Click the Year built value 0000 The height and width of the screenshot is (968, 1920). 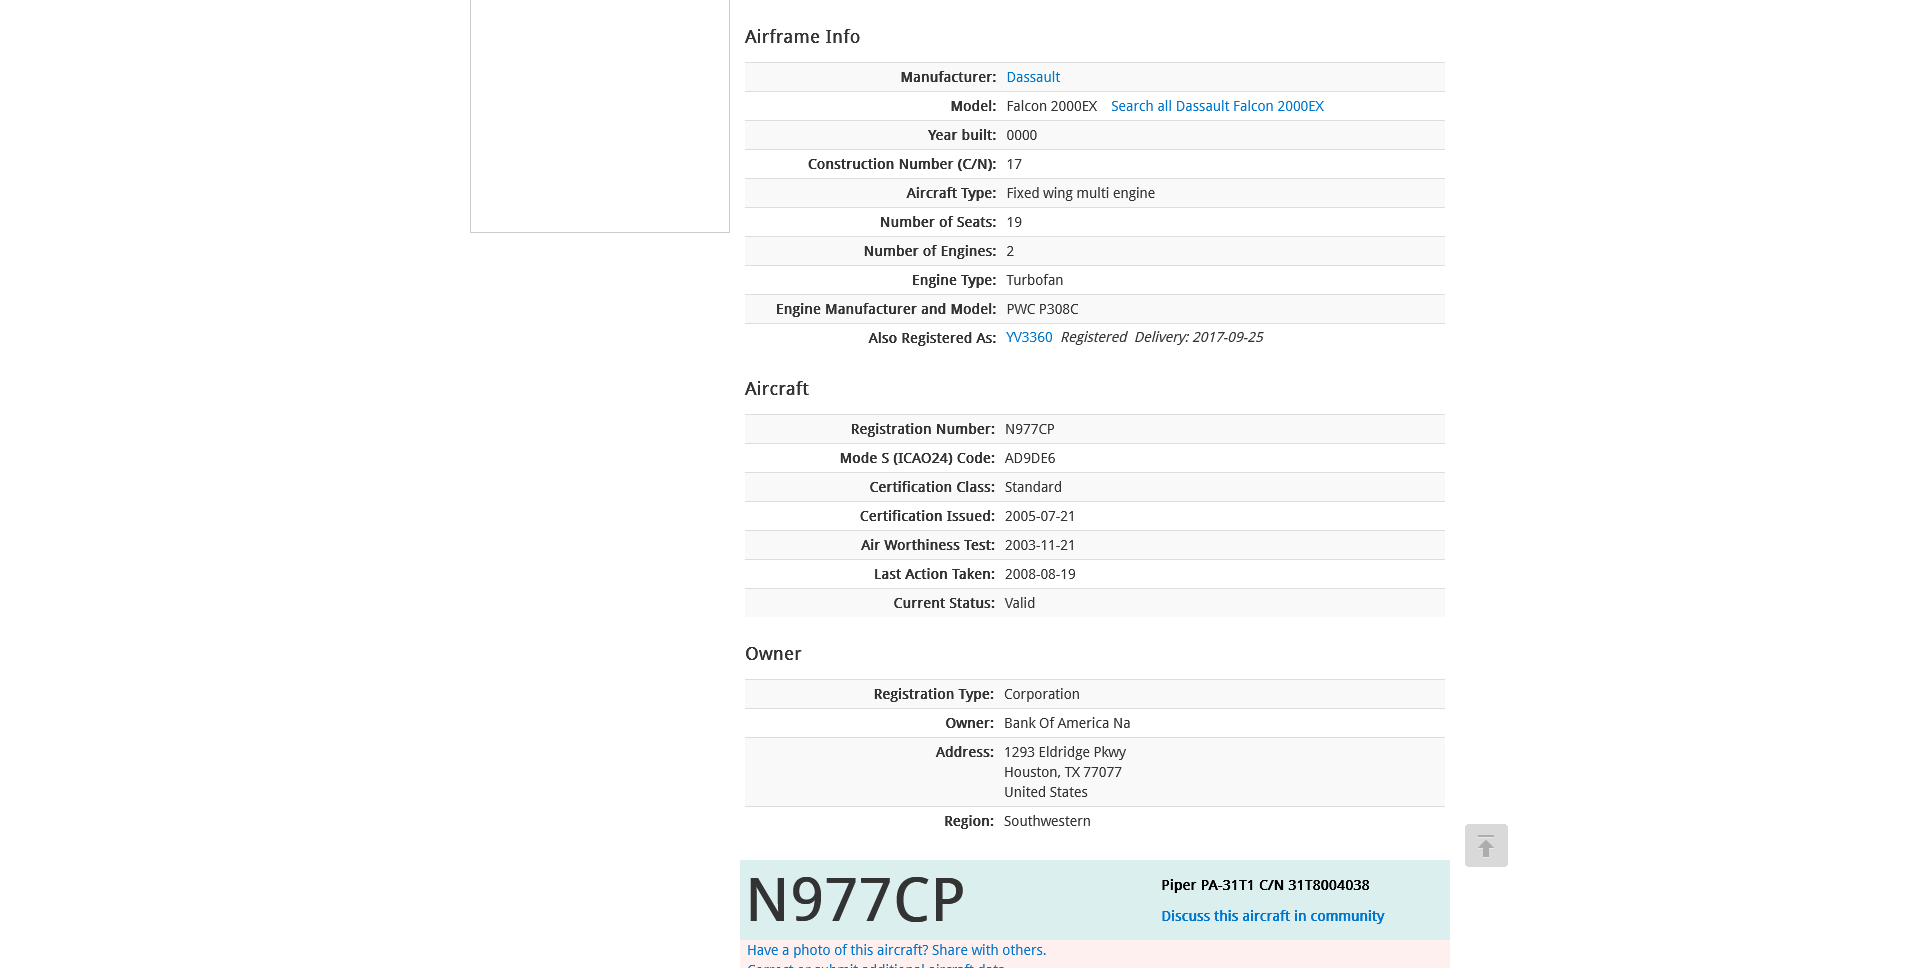click(x=1021, y=135)
